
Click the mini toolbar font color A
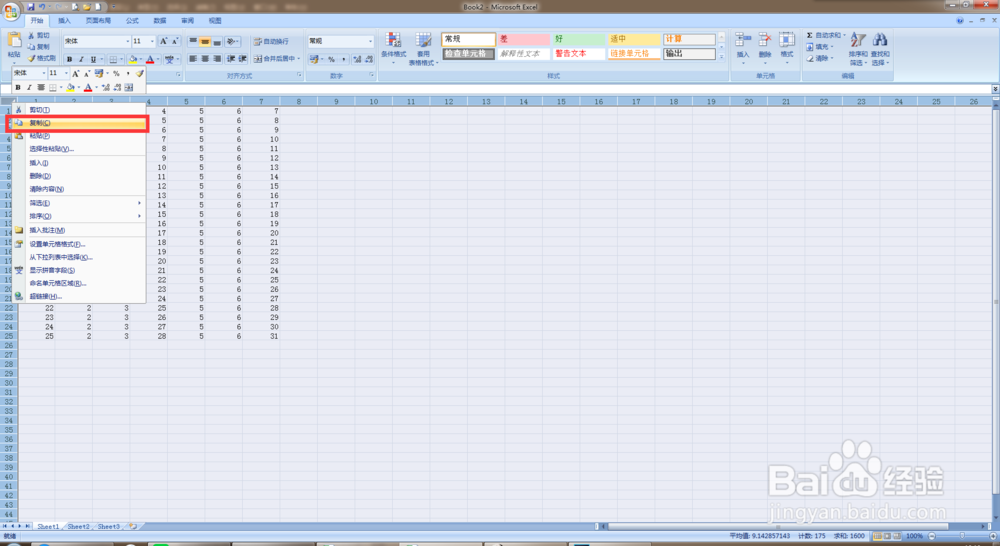[x=88, y=87]
